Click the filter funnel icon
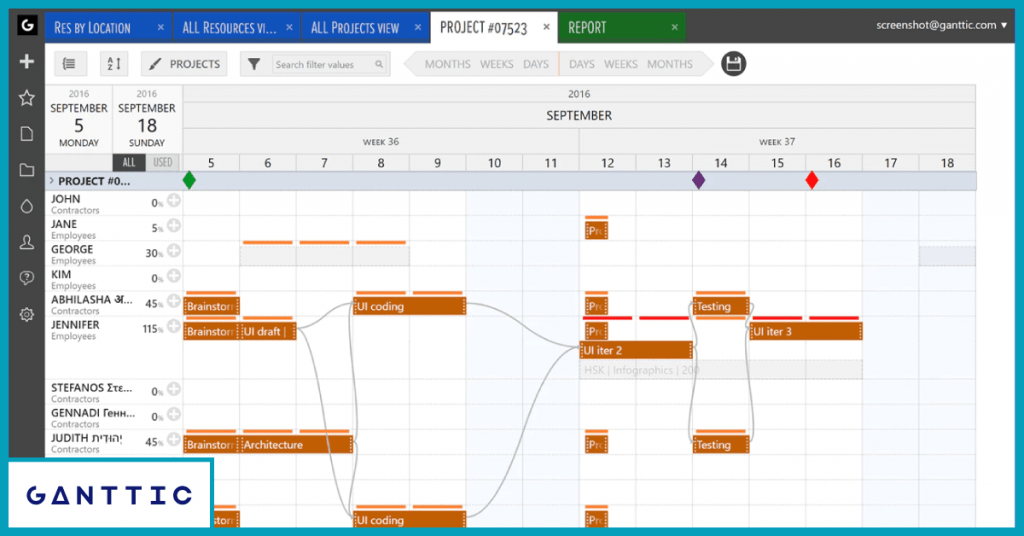Screen dimensions: 1024x536 point(254,64)
